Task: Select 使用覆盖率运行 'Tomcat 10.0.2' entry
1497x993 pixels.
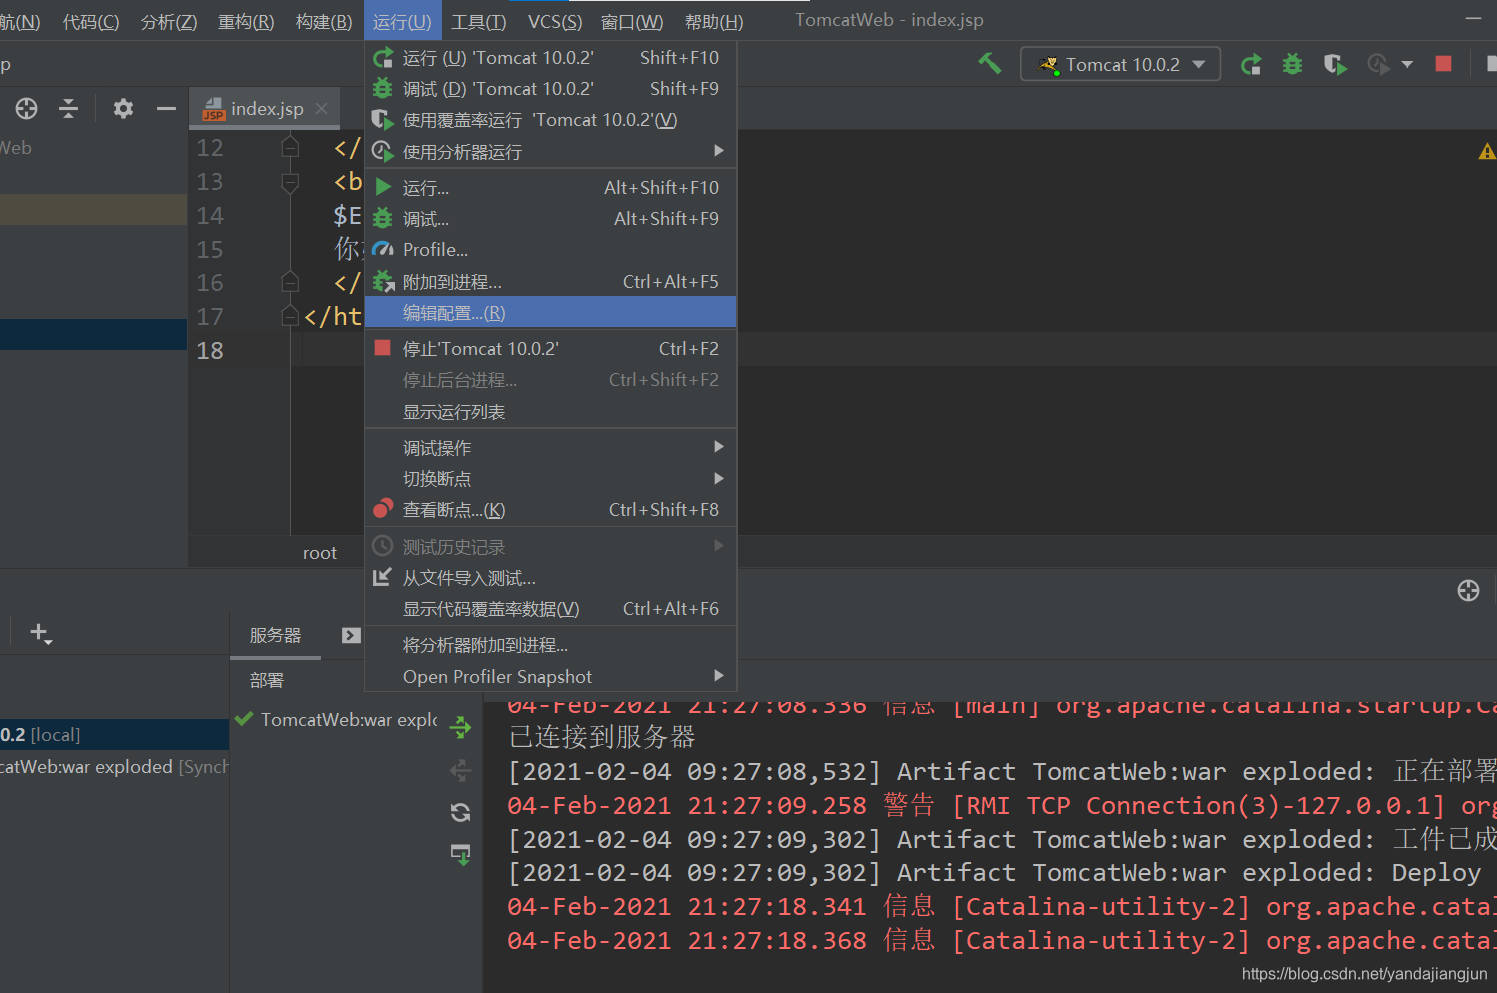Action: pyautogui.click(x=550, y=120)
